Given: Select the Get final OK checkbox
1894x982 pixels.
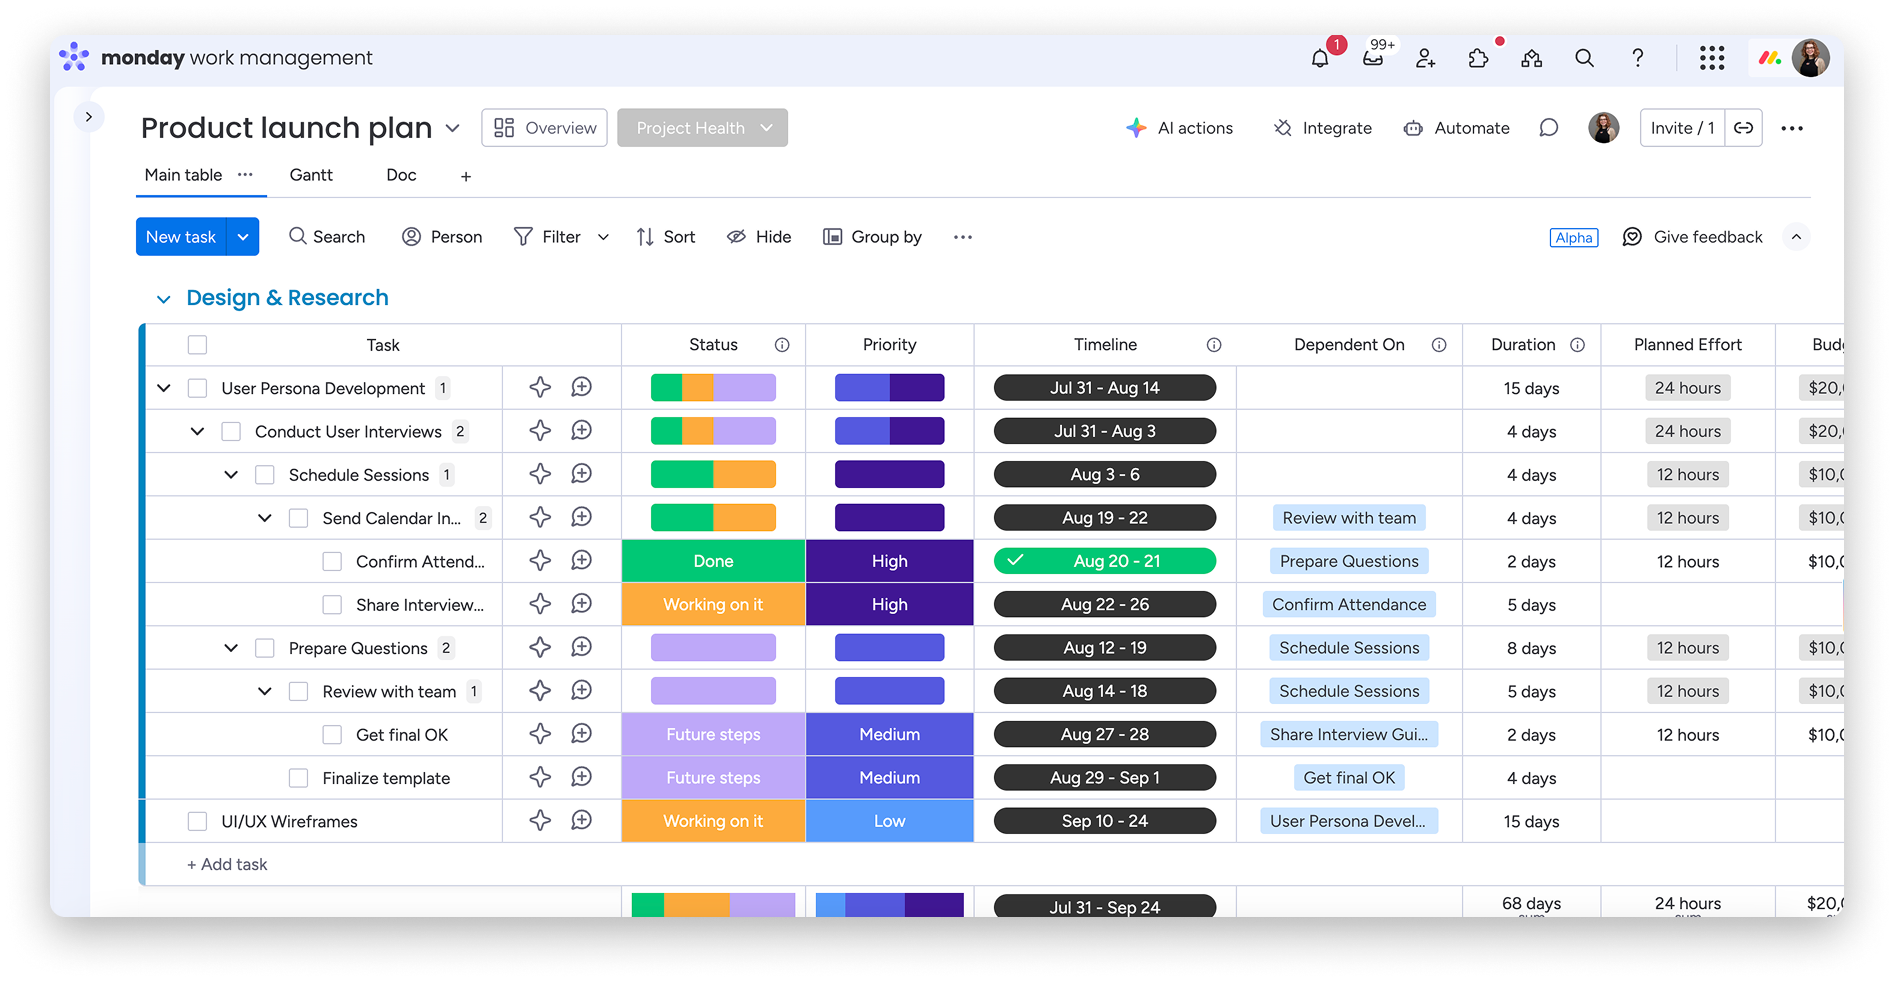Looking at the screenshot, I should pos(332,735).
